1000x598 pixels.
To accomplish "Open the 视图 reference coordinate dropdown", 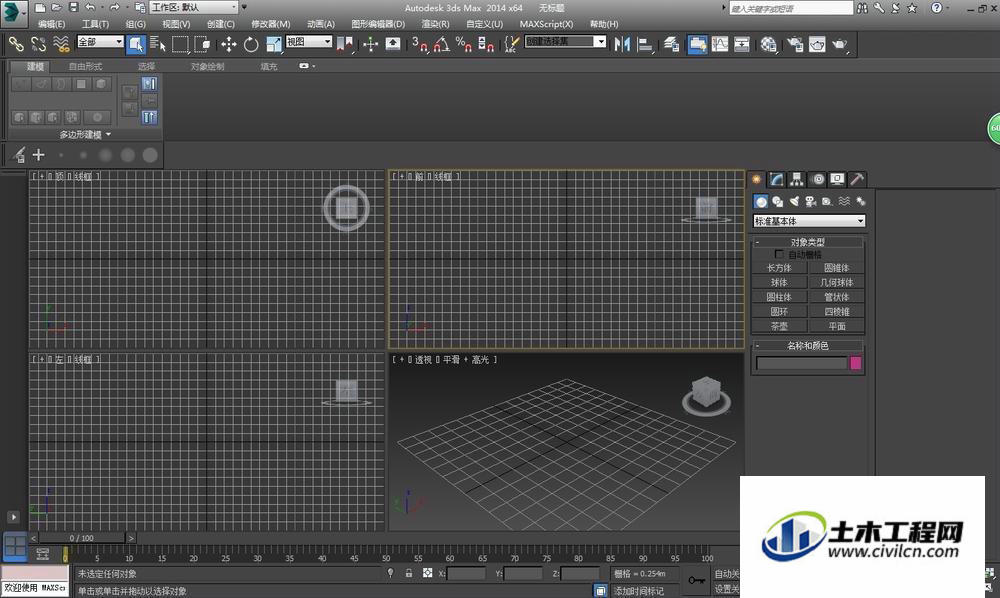I will (x=309, y=41).
